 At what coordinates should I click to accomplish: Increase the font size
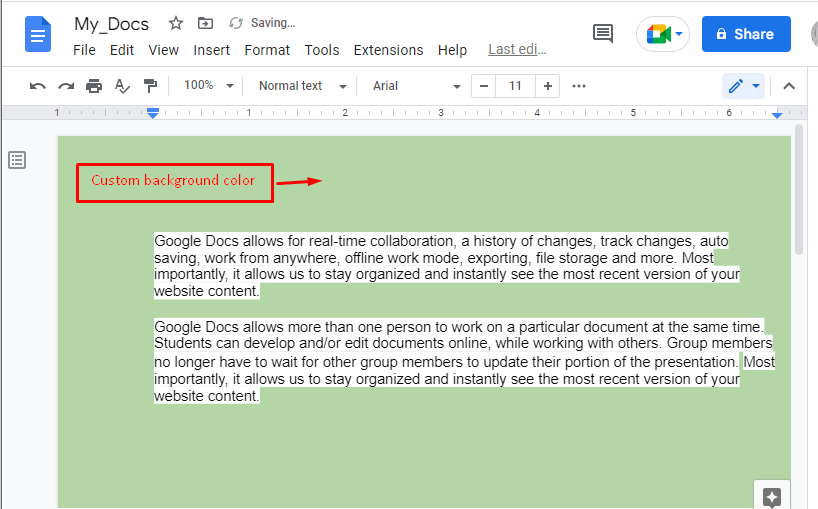tap(548, 86)
